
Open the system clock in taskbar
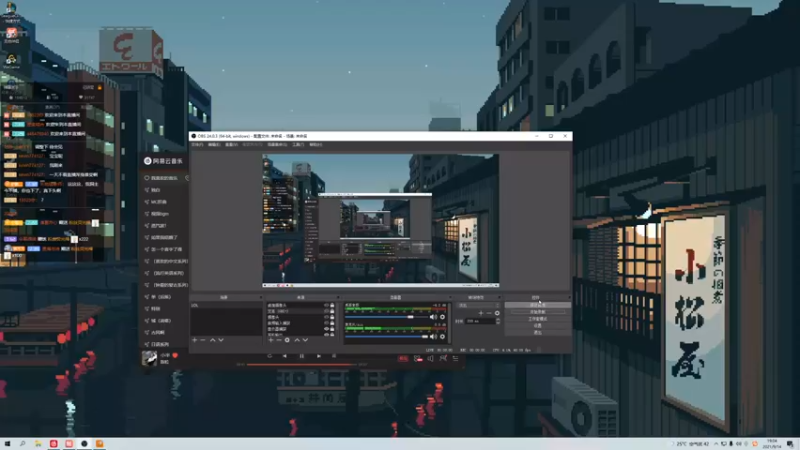tap(771, 444)
